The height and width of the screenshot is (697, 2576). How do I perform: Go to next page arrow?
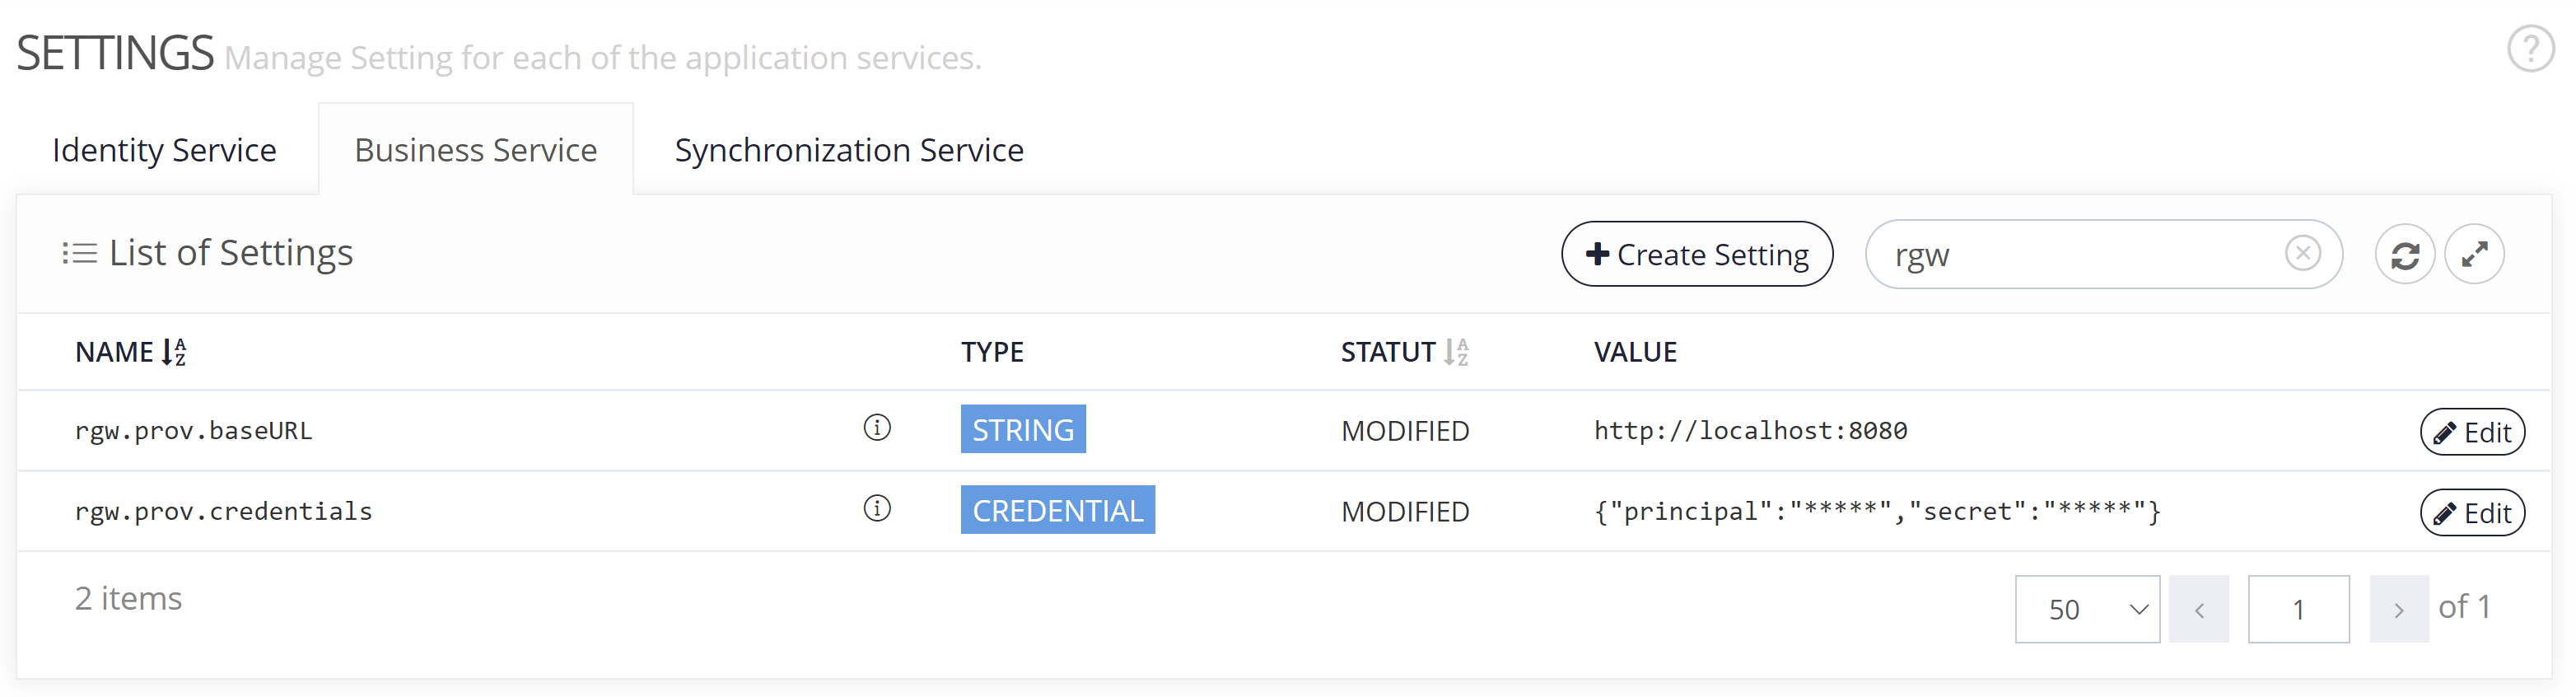point(2398,609)
